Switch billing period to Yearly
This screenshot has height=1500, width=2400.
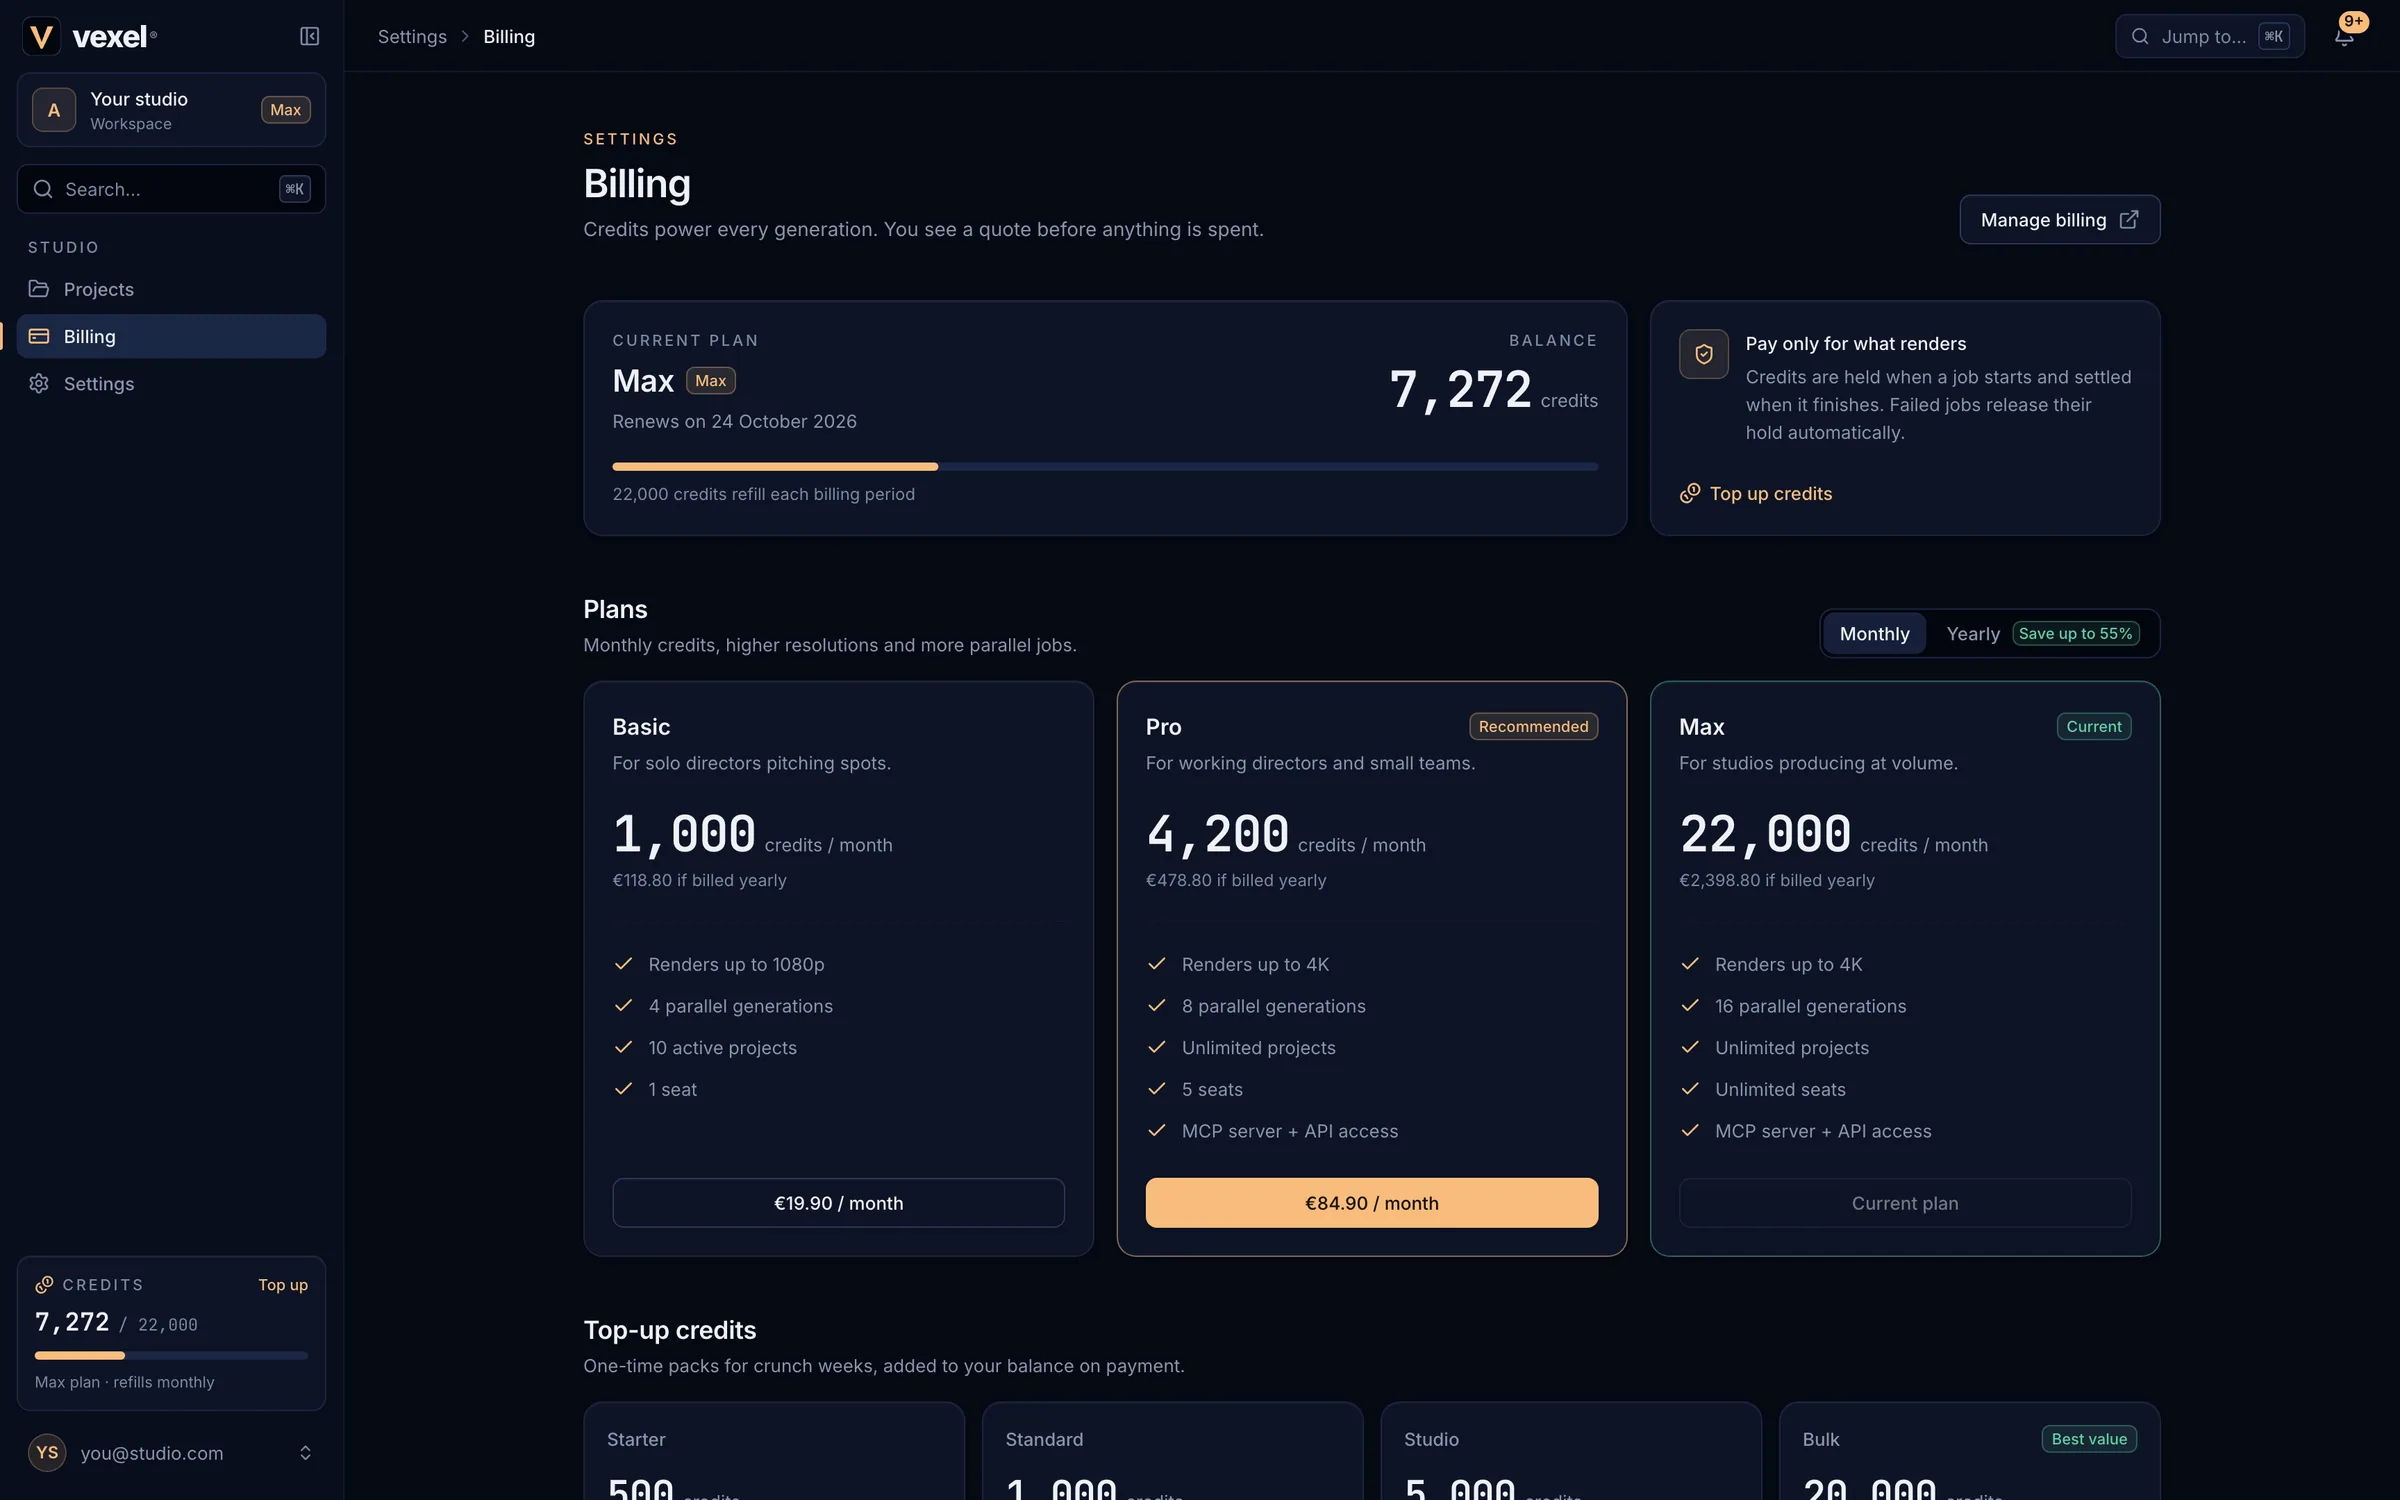click(2042, 633)
